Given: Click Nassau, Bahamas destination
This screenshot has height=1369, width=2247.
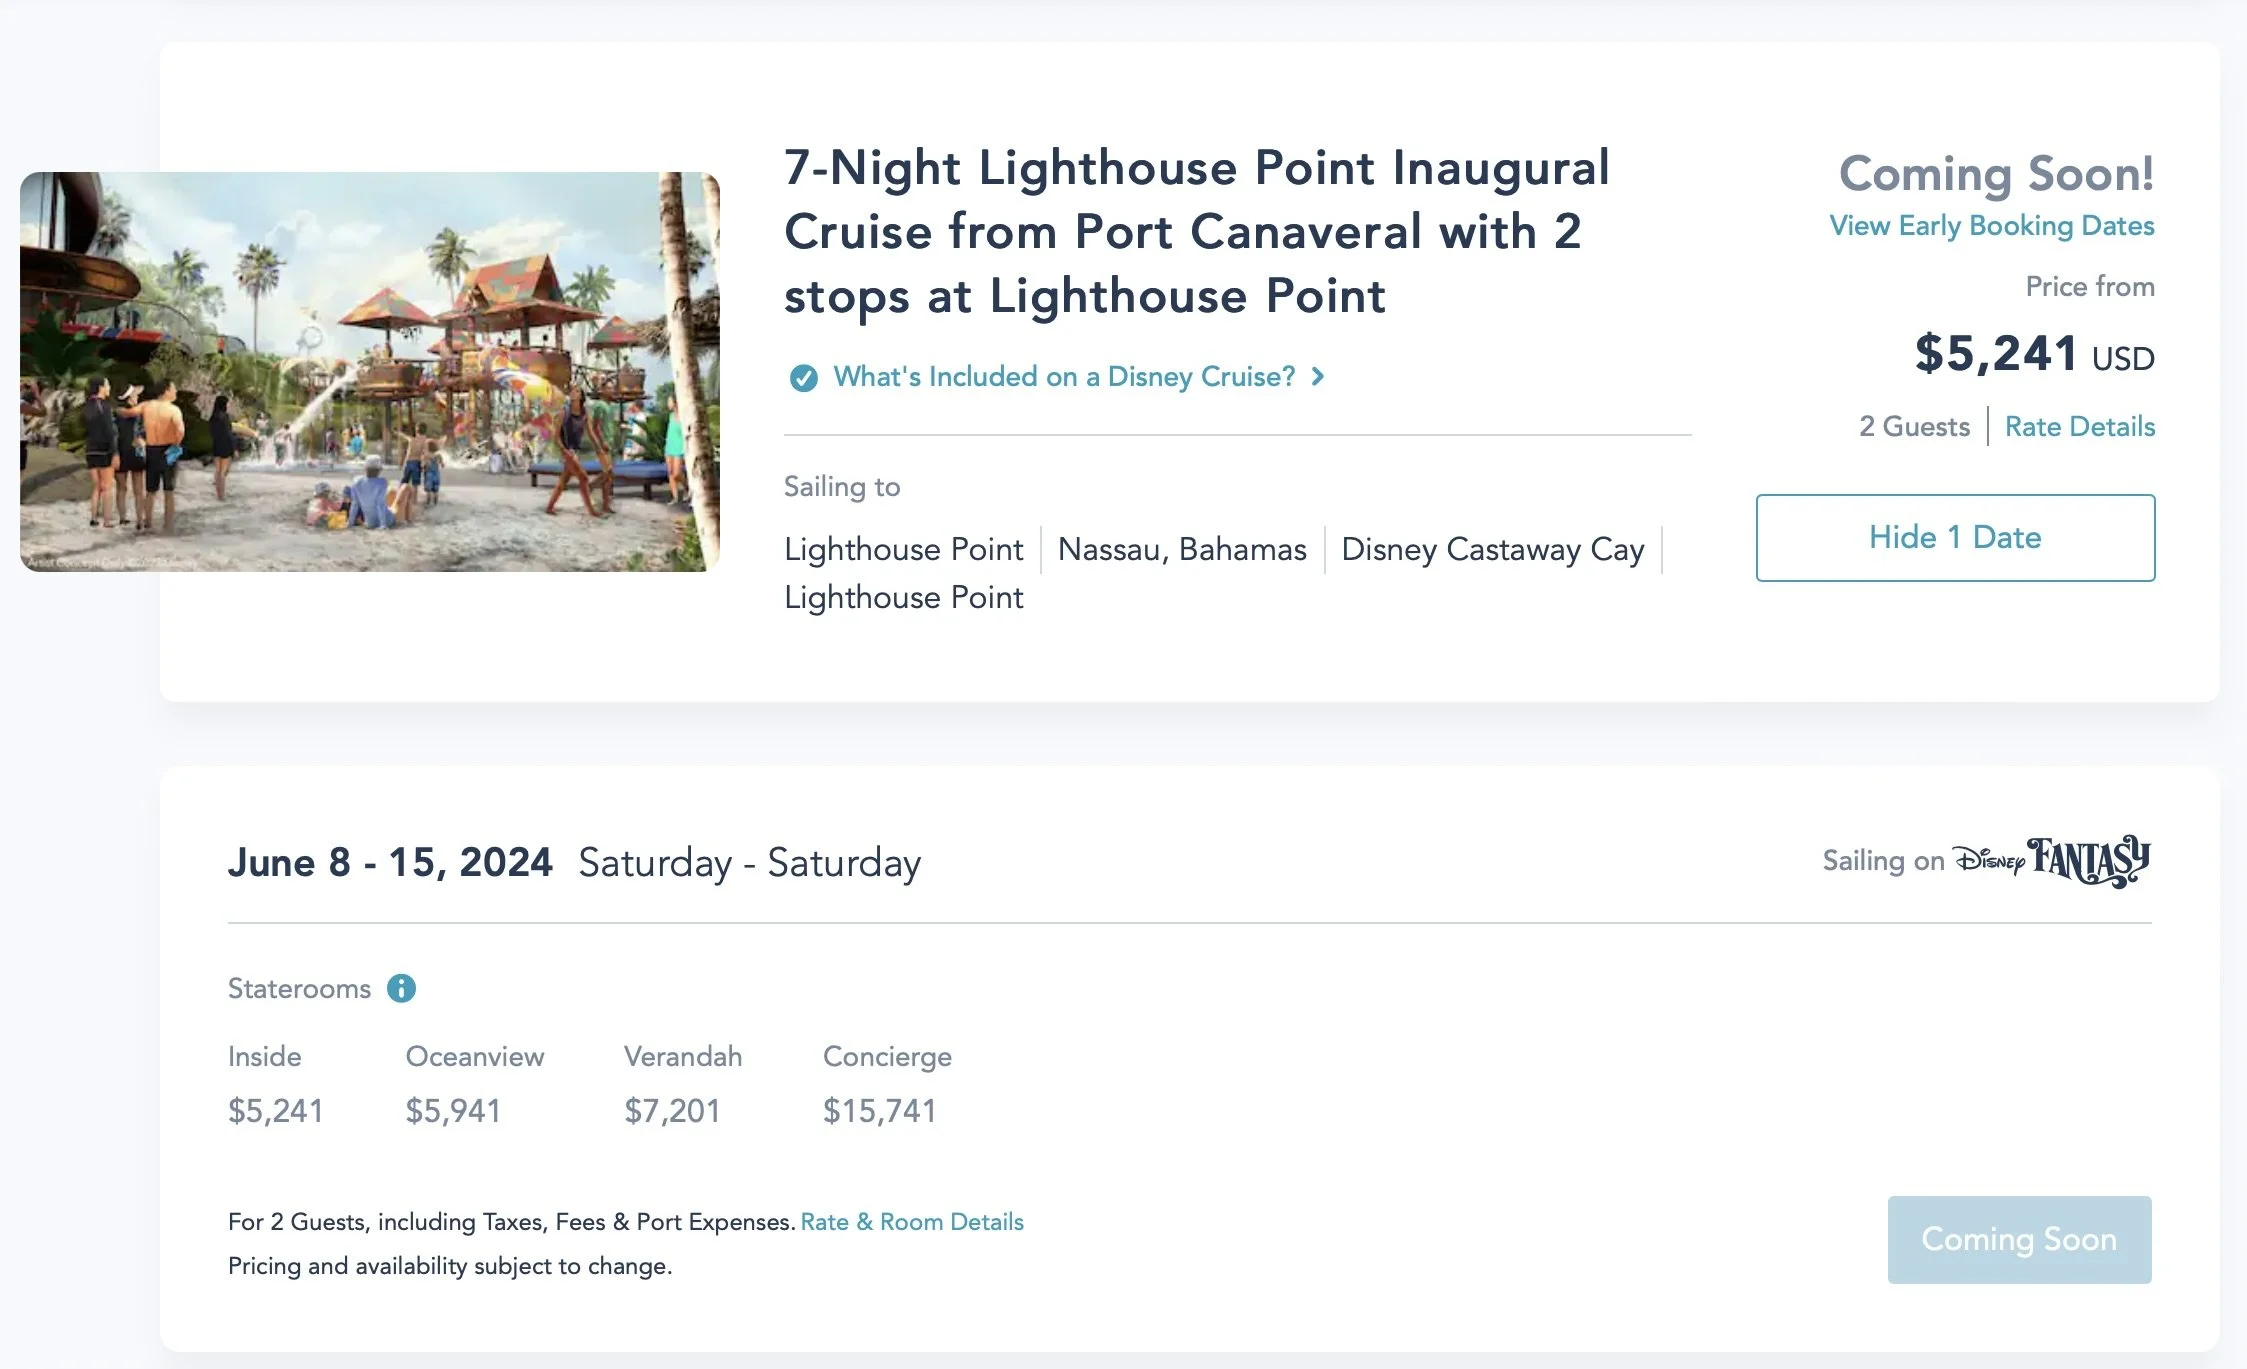Looking at the screenshot, I should (1182, 550).
